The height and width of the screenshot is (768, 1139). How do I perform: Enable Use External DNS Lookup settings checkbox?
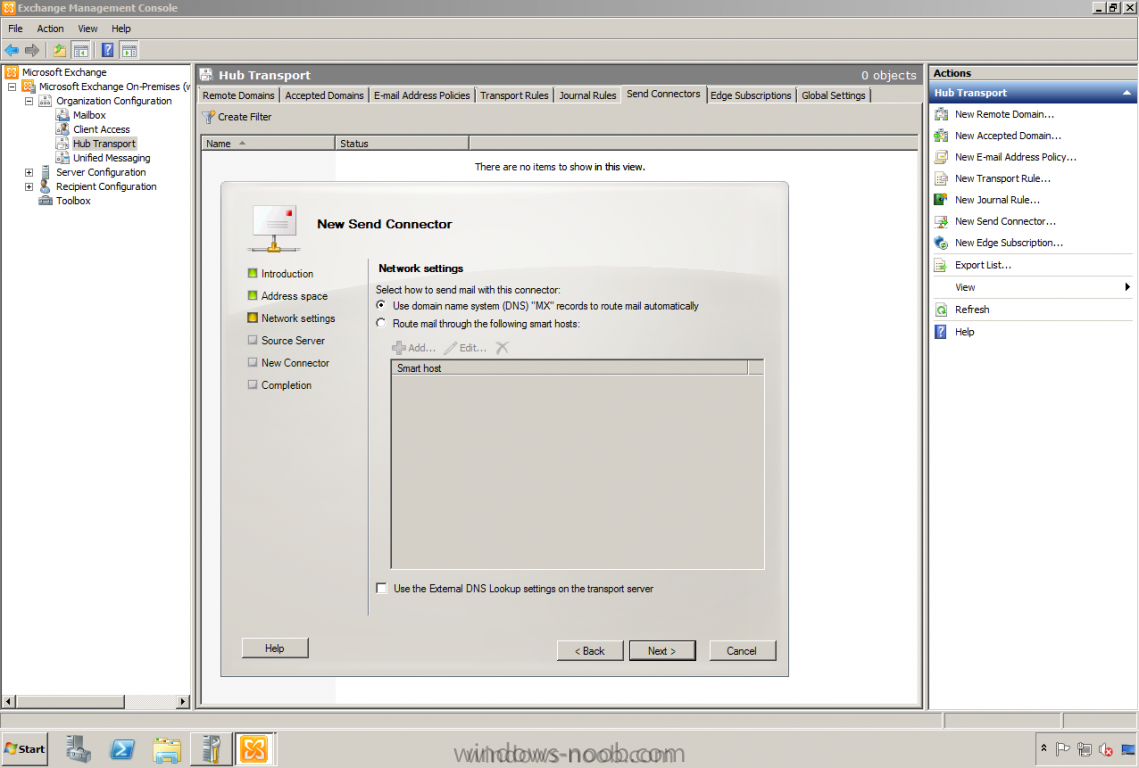(381, 589)
